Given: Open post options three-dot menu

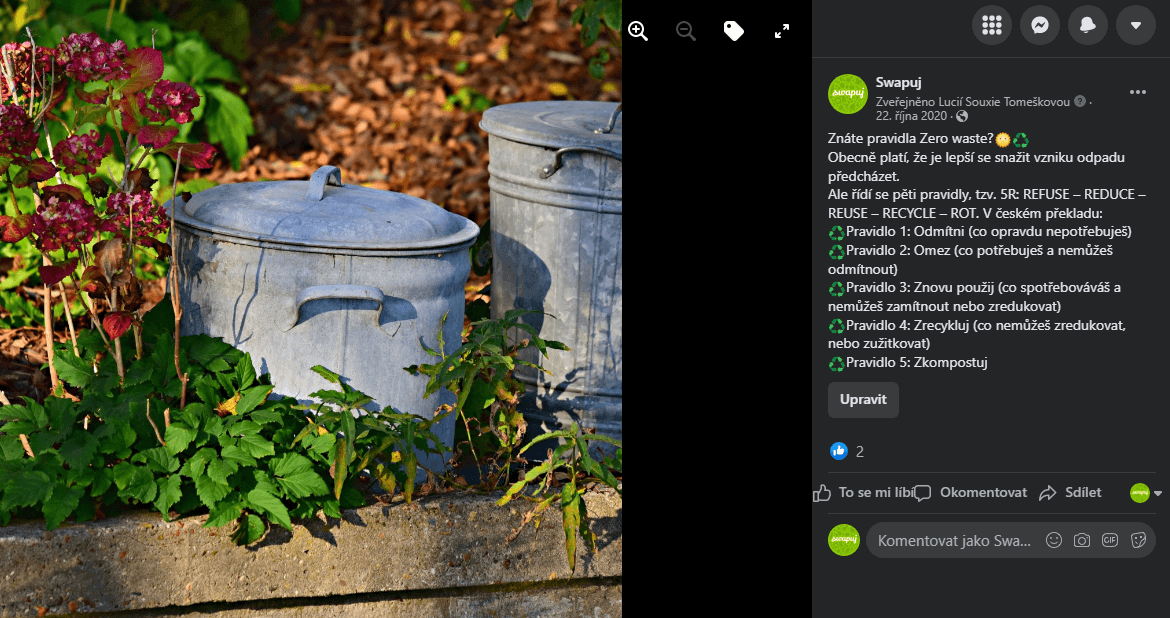Looking at the screenshot, I should click(1137, 92).
